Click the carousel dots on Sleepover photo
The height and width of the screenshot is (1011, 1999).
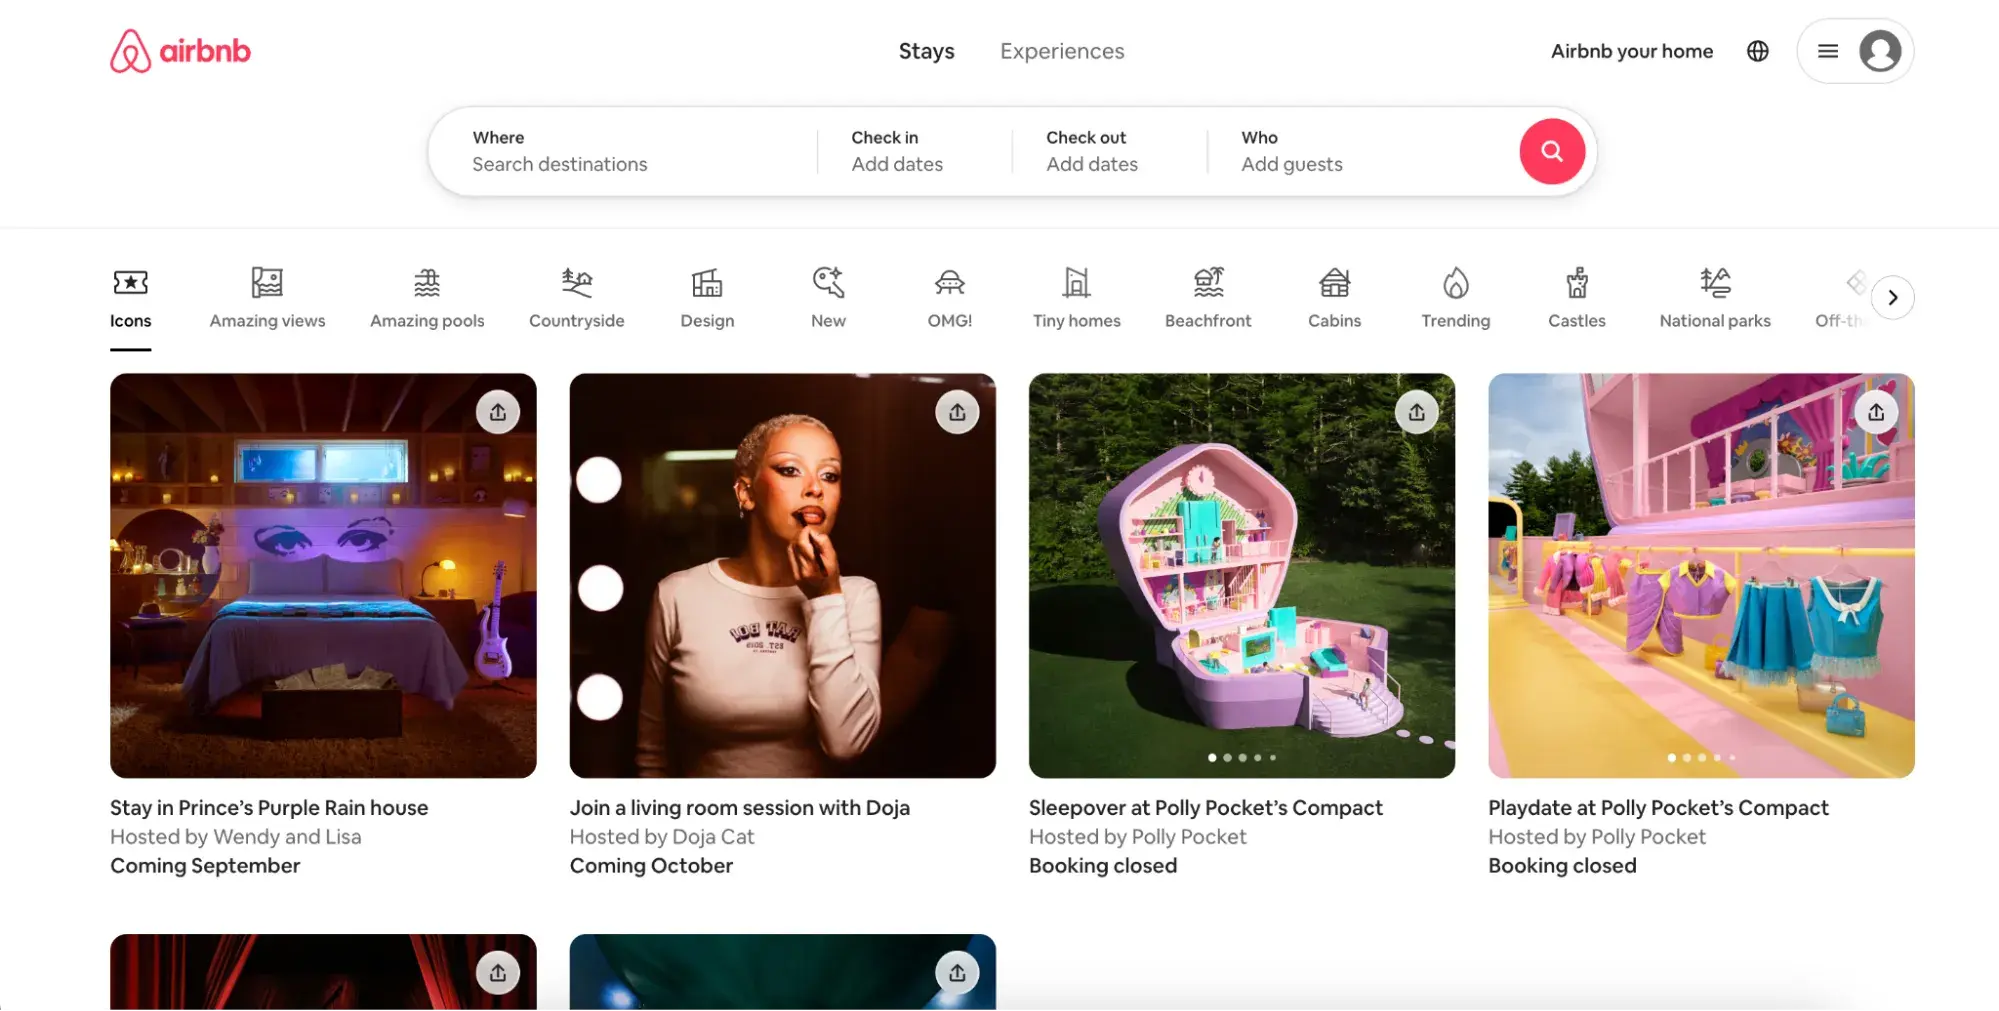pyautogui.click(x=1242, y=758)
